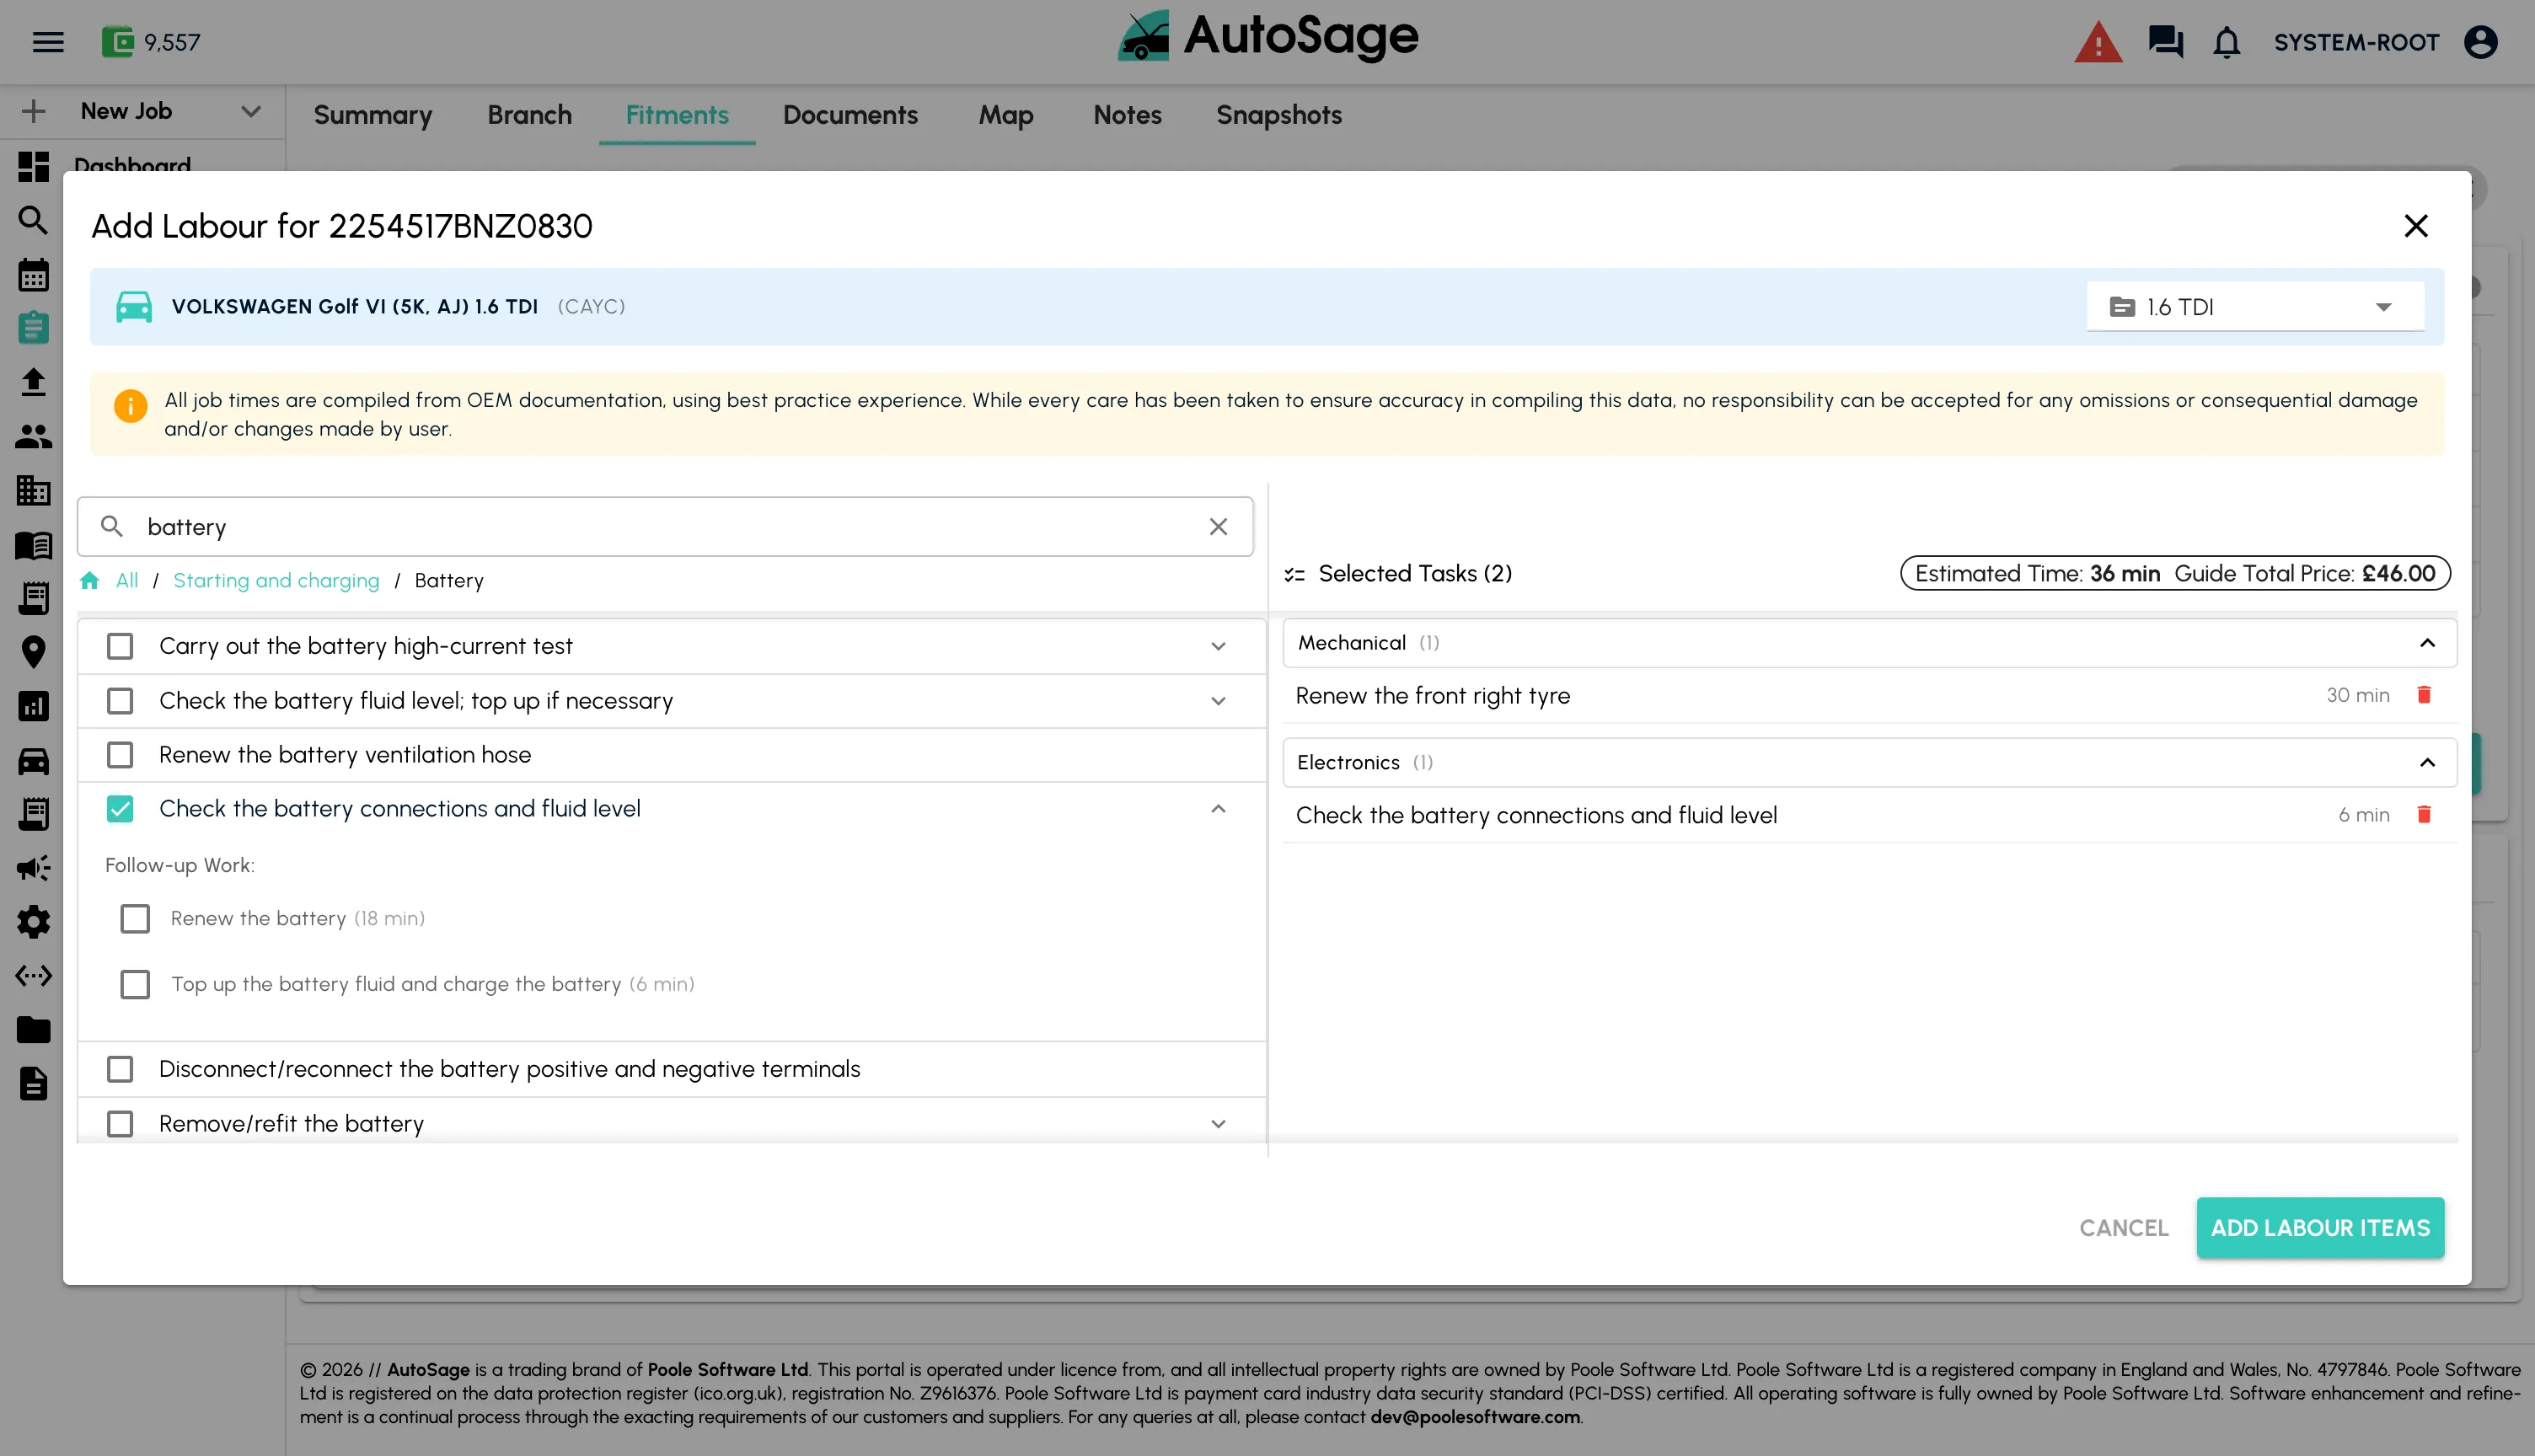
Task: Go to 'Starting and charging' breadcrumb
Action: pyautogui.click(x=276, y=581)
